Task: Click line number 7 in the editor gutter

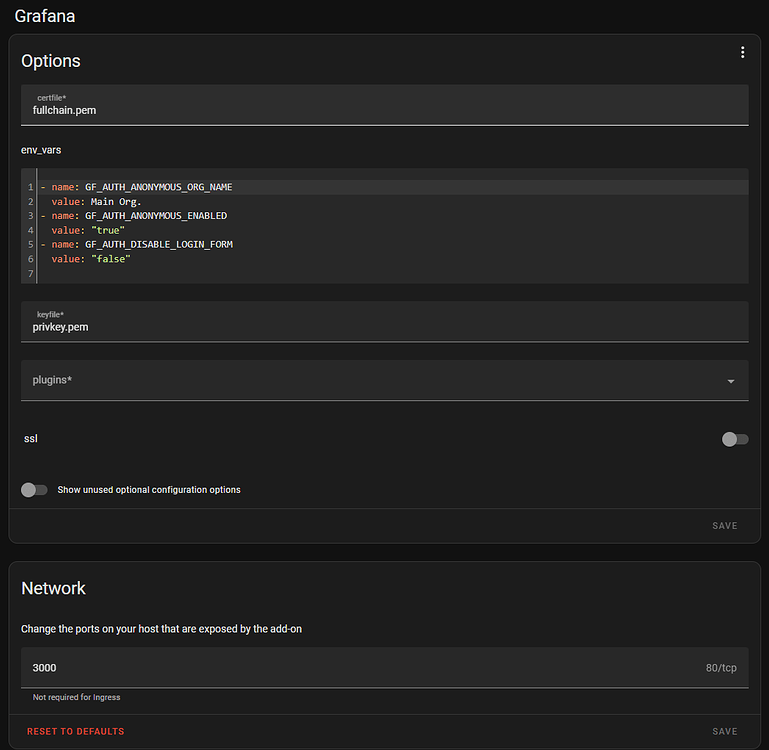Action: (30, 273)
